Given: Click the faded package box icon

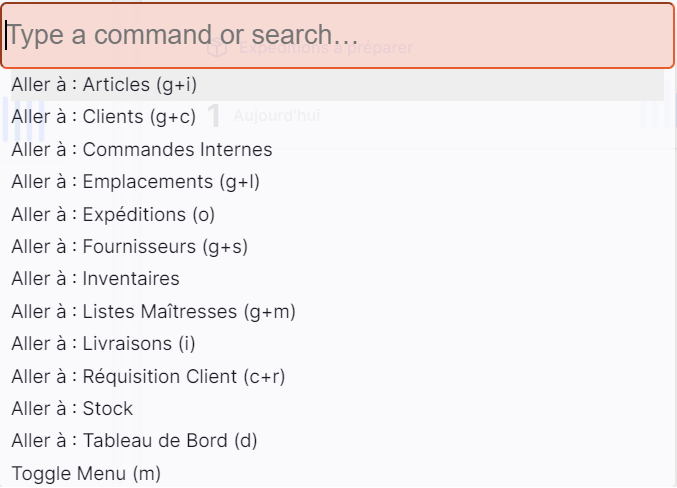Looking at the screenshot, I should point(217,48).
